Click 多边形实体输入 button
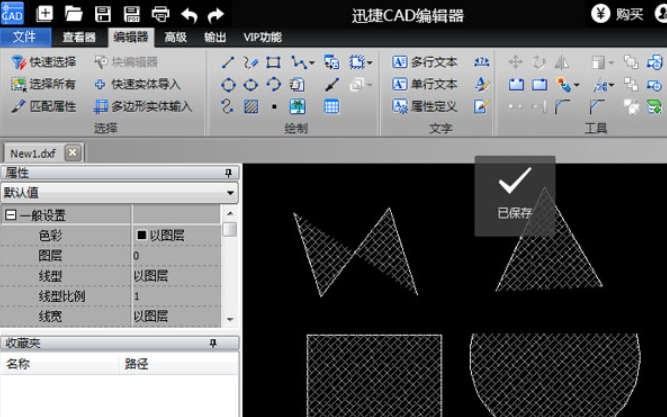The width and height of the screenshot is (667, 417). [x=143, y=106]
